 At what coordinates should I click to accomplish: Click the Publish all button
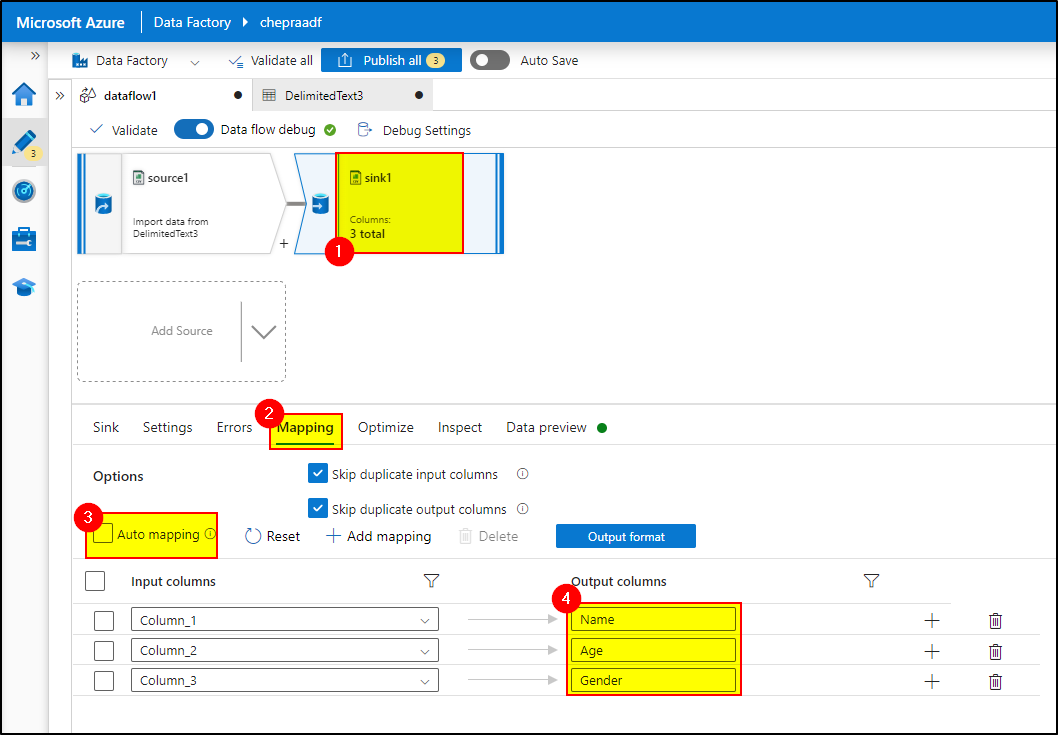[391, 60]
